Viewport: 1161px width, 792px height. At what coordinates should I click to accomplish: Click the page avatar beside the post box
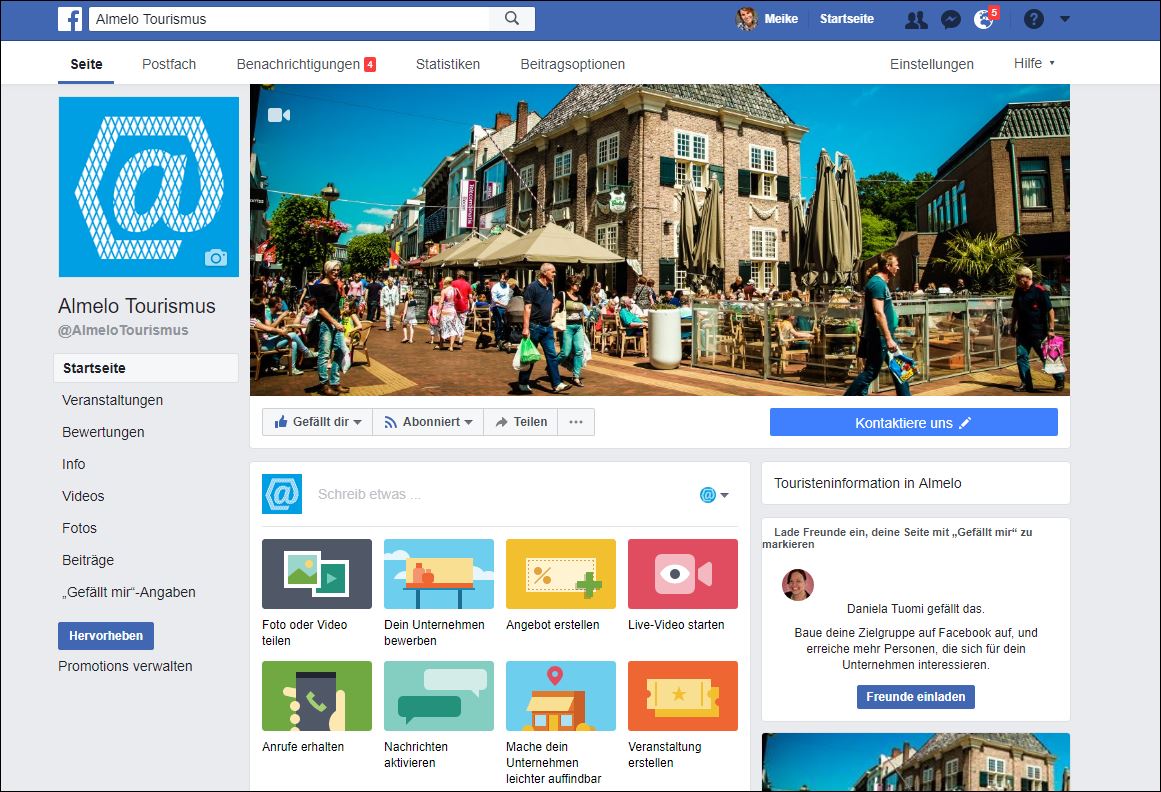pos(282,494)
